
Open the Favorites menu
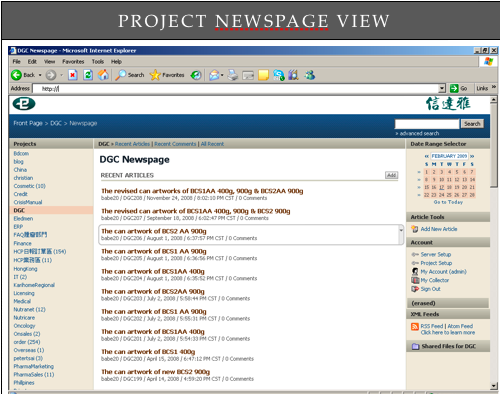click(x=73, y=62)
